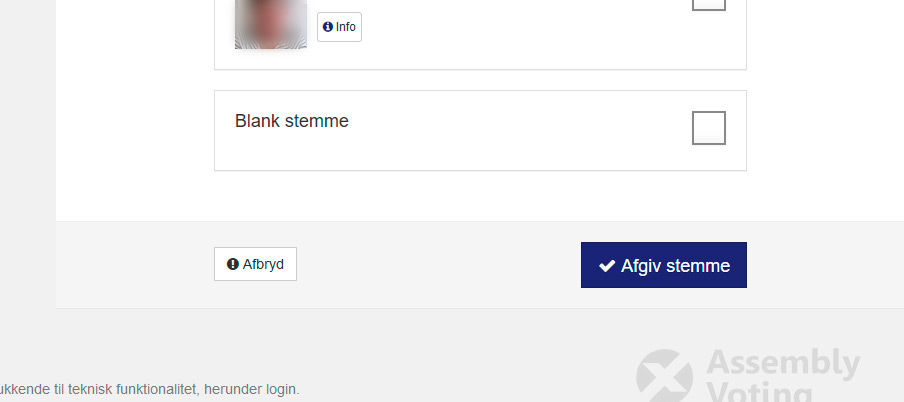
Task: Click the Voting word of the footer logo
Action: pyautogui.click(x=759, y=393)
